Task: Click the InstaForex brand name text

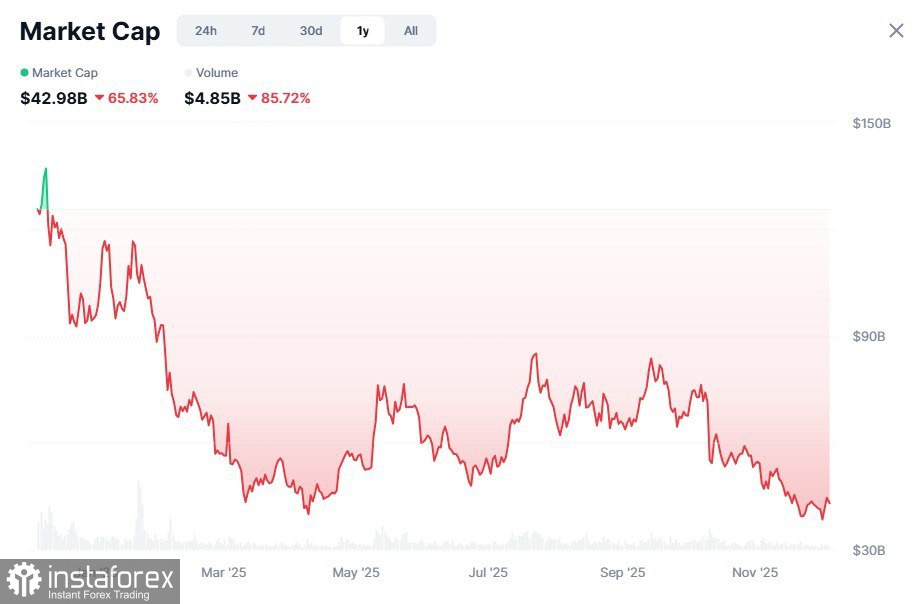Action: click(112, 576)
